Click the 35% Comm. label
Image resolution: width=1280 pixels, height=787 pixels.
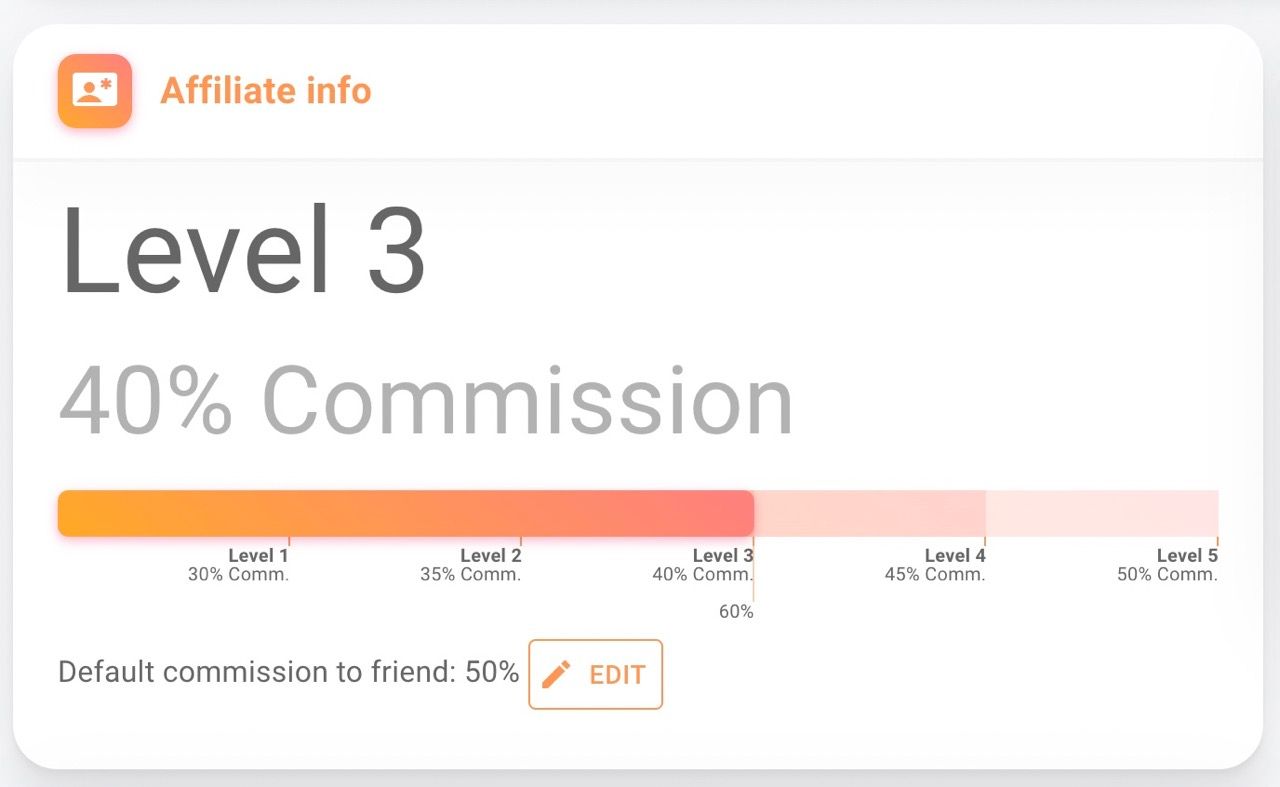[x=470, y=575]
